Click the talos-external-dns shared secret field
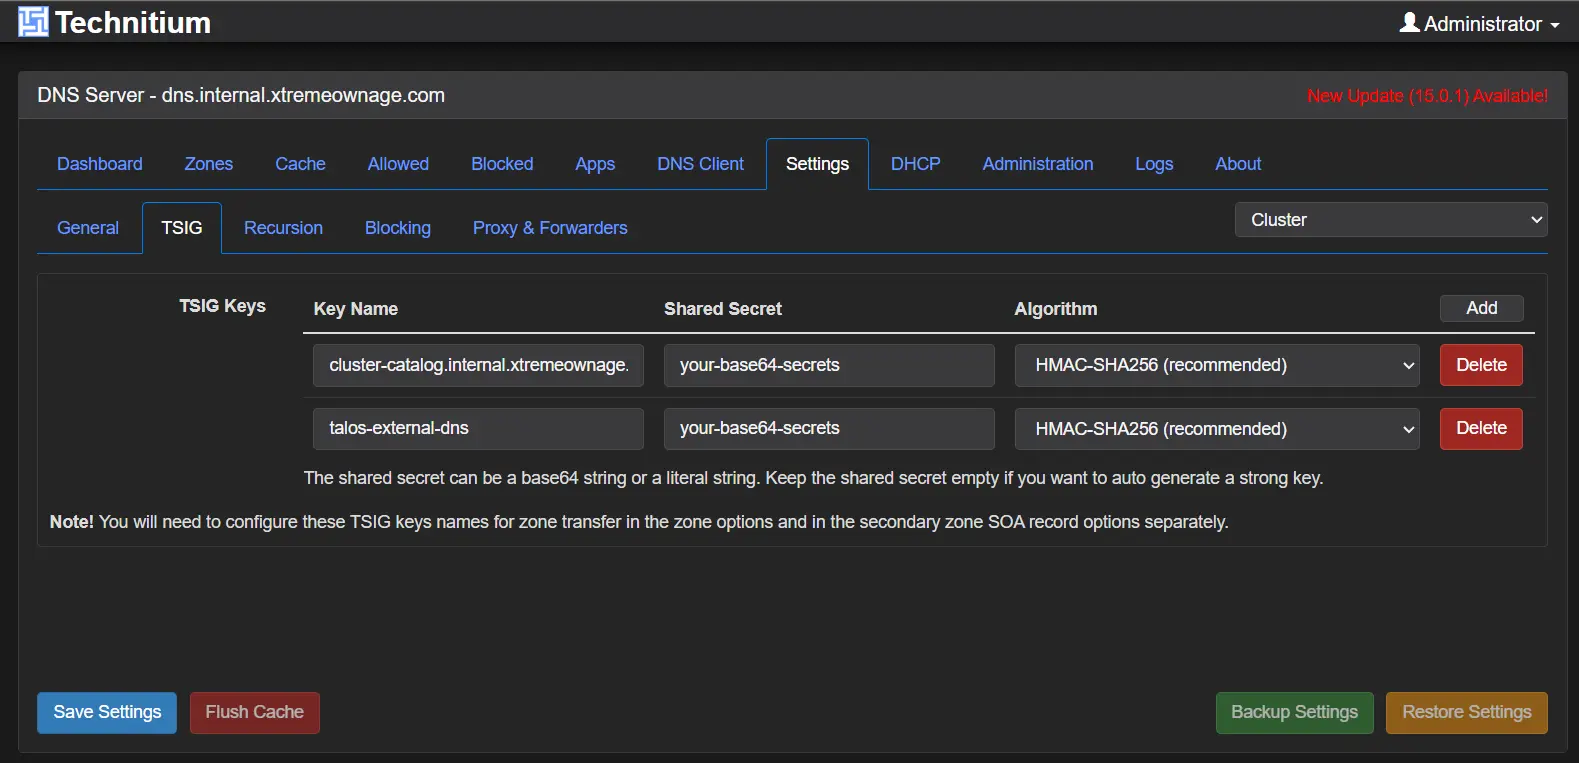This screenshot has width=1579, height=763. tap(828, 428)
